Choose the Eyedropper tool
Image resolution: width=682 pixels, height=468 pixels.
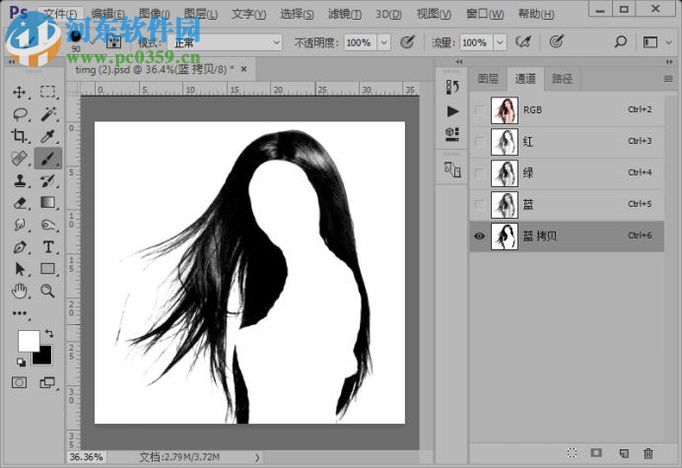point(47,136)
